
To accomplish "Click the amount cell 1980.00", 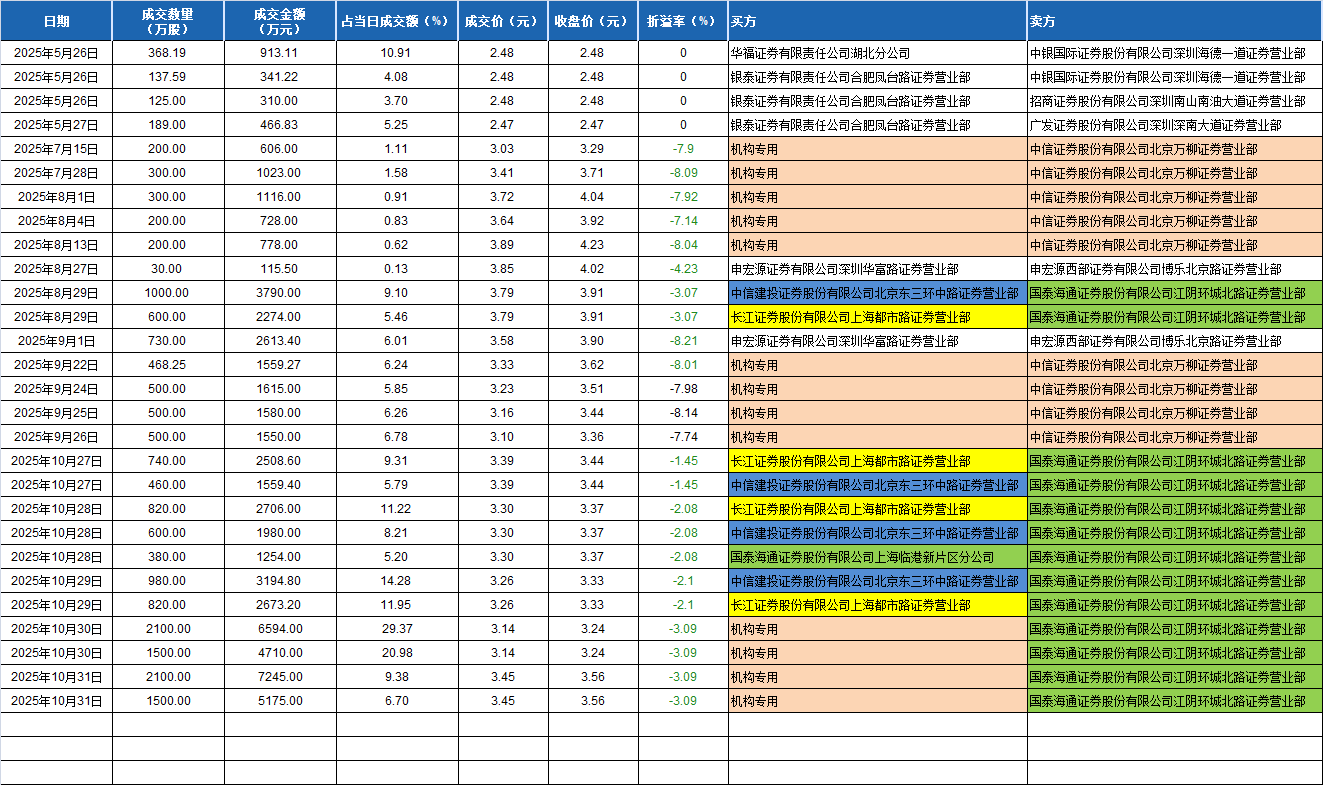I will (280, 533).
